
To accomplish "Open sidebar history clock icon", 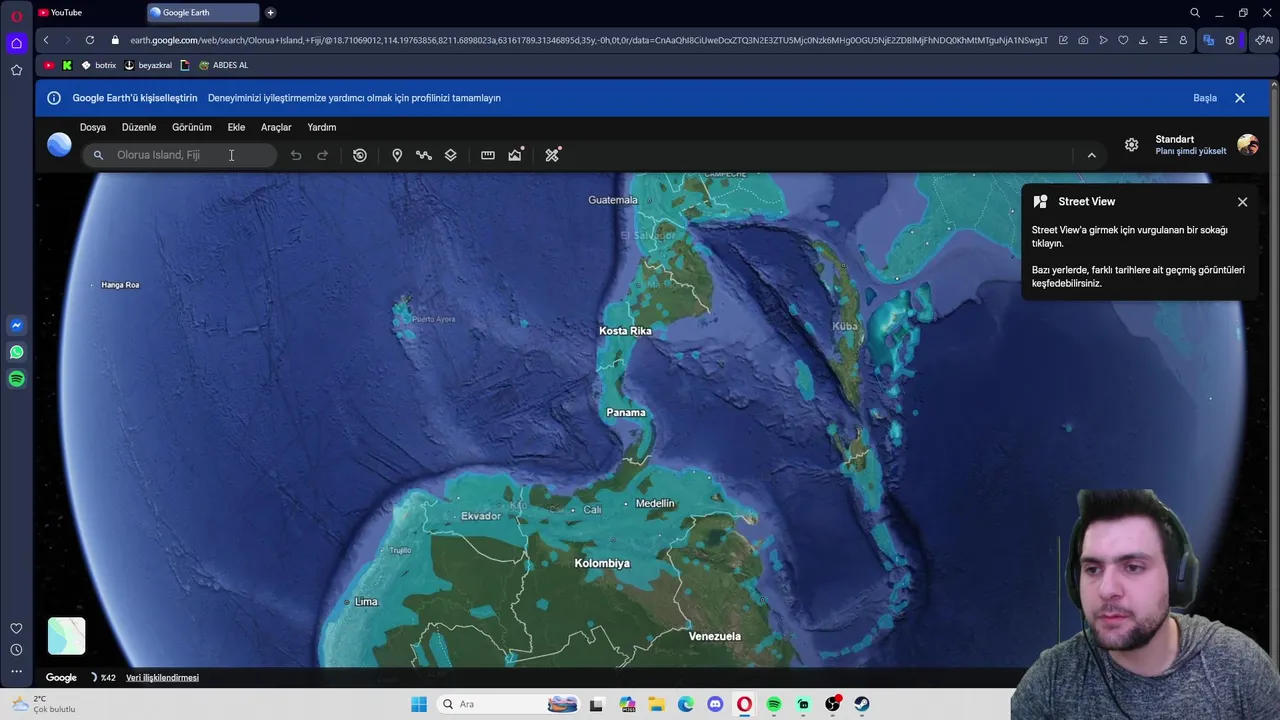I will click(16, 650).
